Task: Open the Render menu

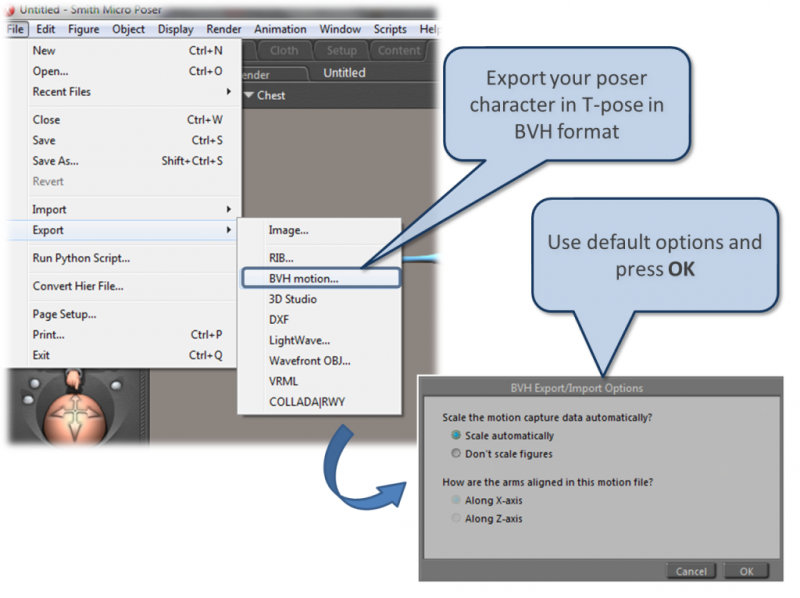Action: [x=223, y=29]
